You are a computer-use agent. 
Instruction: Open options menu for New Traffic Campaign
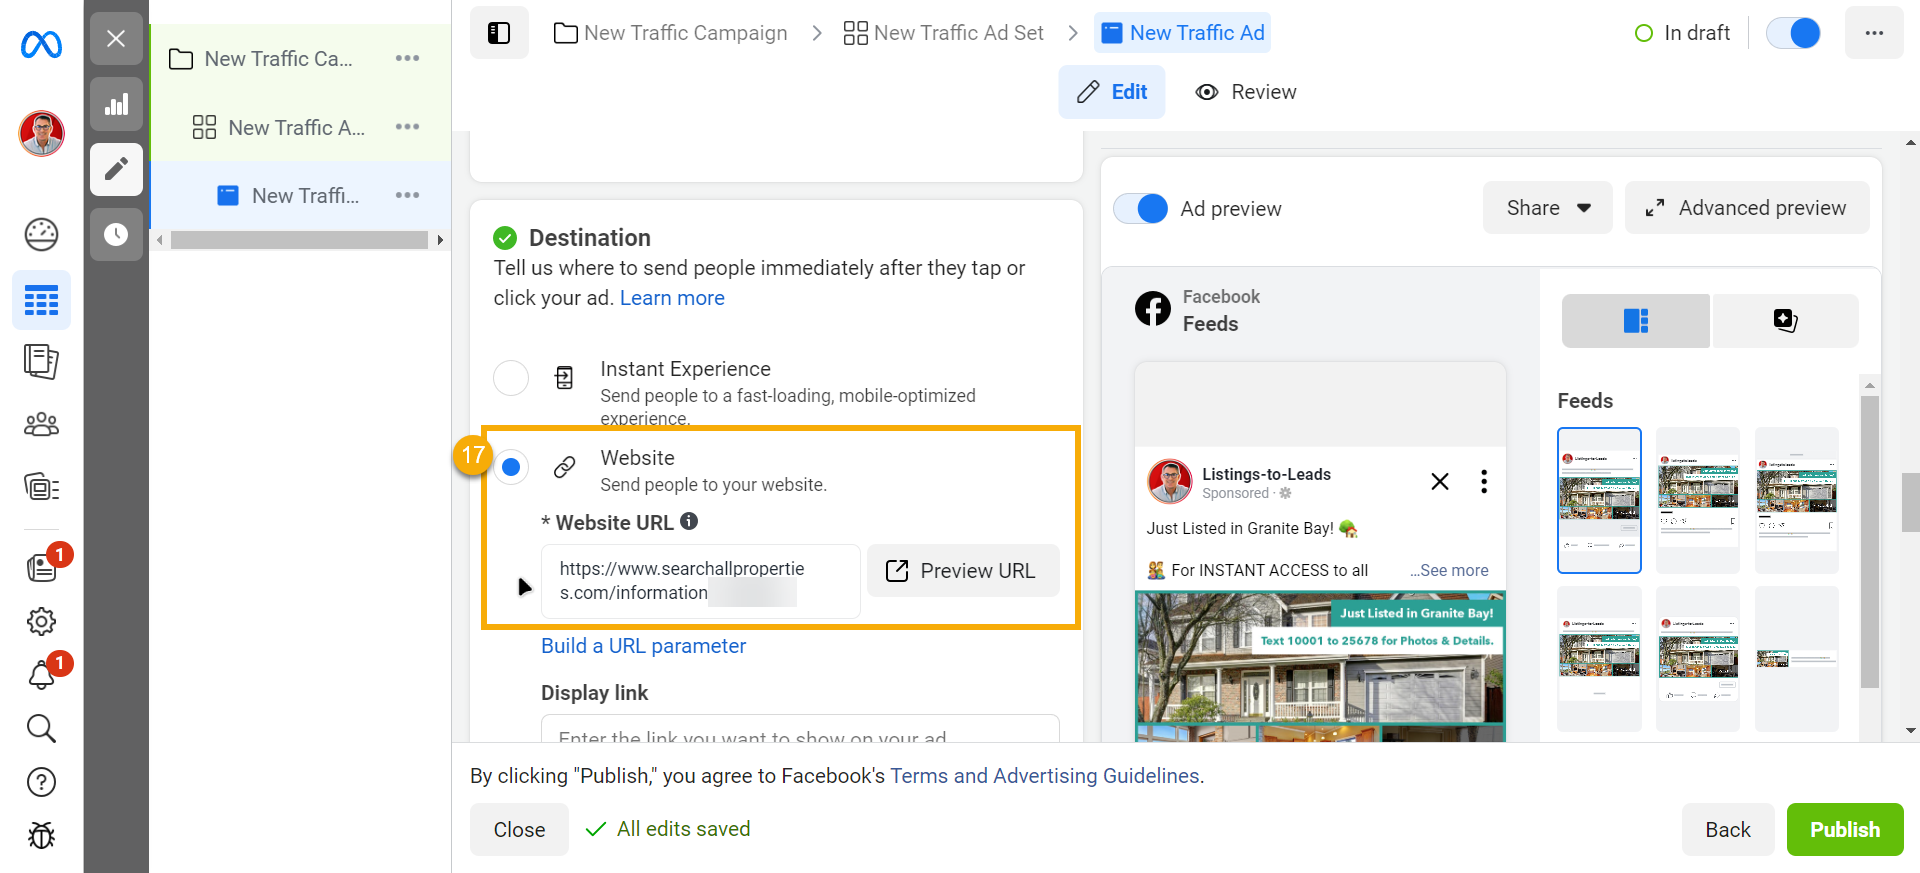[x=407, y=59]
